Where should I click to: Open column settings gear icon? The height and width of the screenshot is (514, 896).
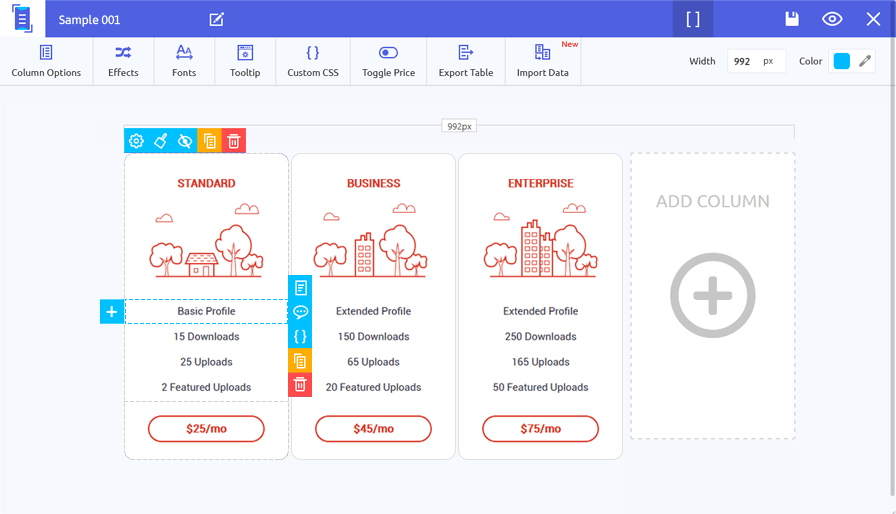click(x=136, y=141)
